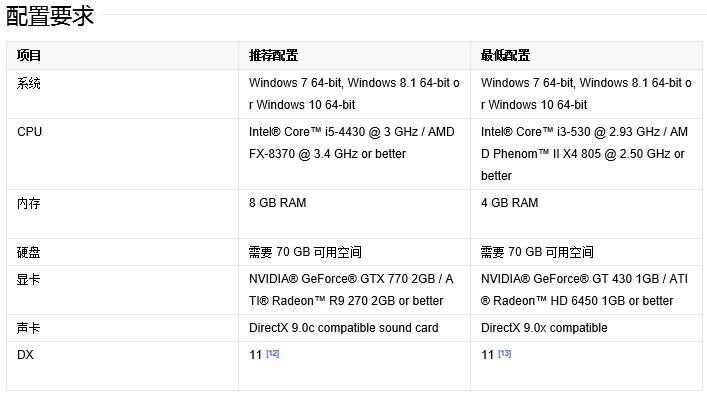
Task: Select the 最低配置 column header
Action: (505, 55)
